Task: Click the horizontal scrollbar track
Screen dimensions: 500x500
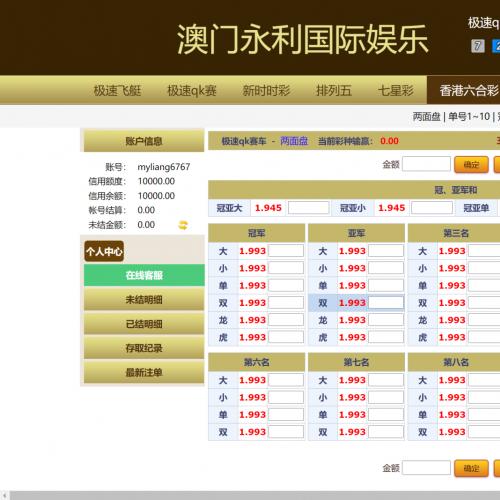Action: pyautogui.click(x=255, y=495)
